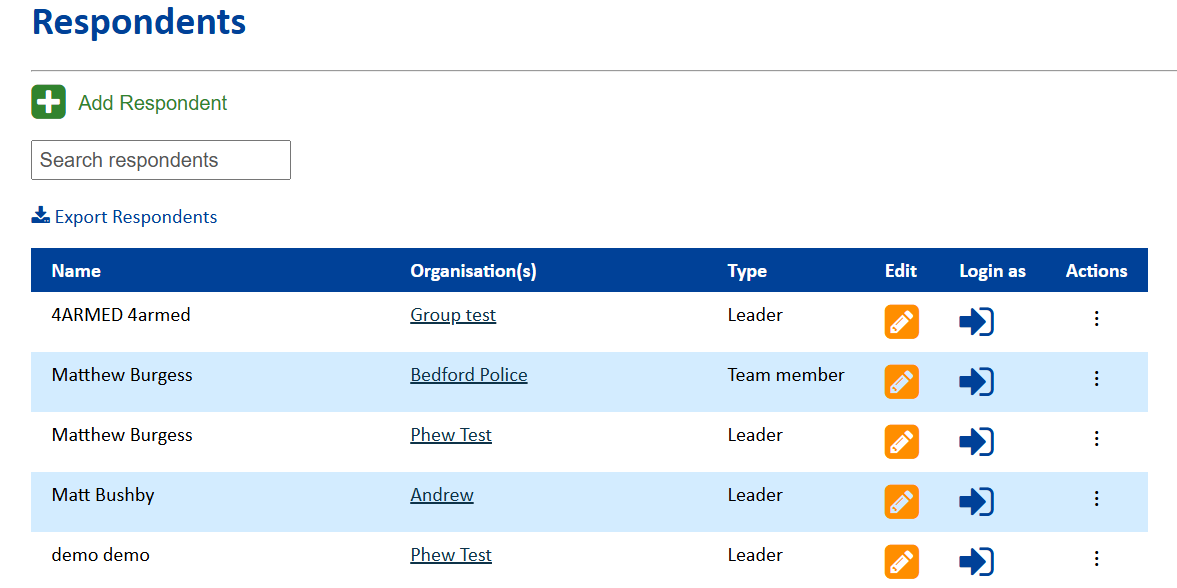Viewport: 1177px width, 588px height.
Task: Login as demo demo respondent
Action: click(x=976, y=562)
